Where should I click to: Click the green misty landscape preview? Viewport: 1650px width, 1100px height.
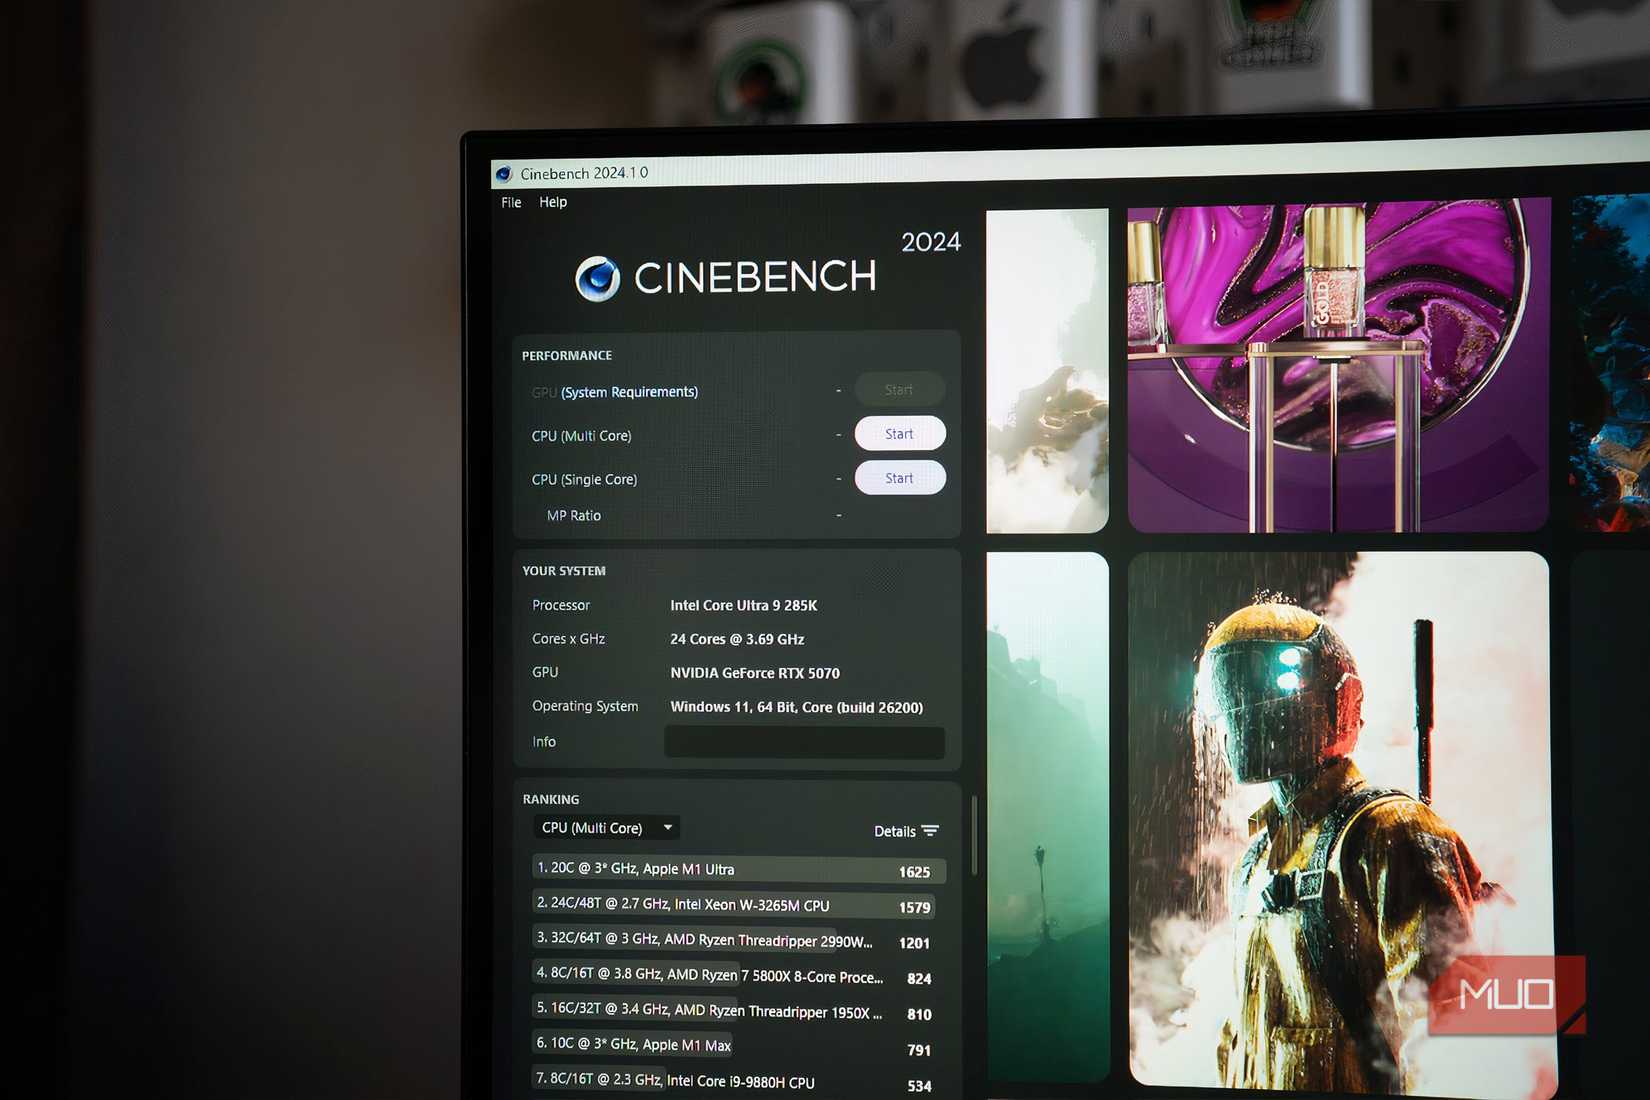point(1046,820)
